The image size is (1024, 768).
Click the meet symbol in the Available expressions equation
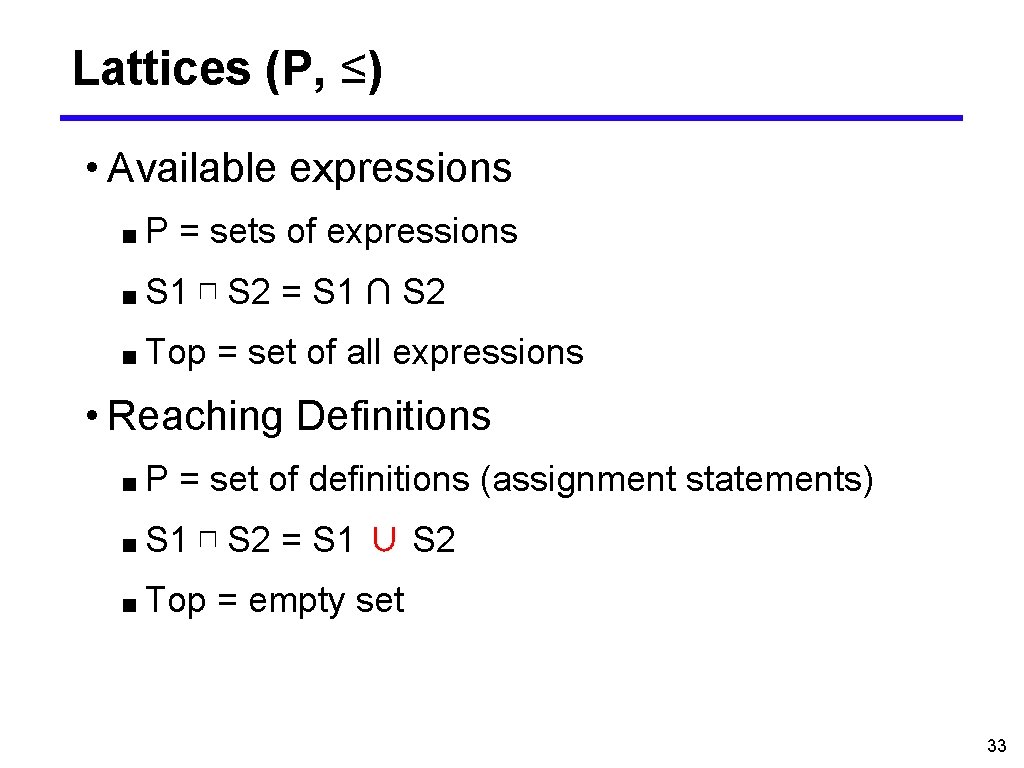(x=207, y=293)
